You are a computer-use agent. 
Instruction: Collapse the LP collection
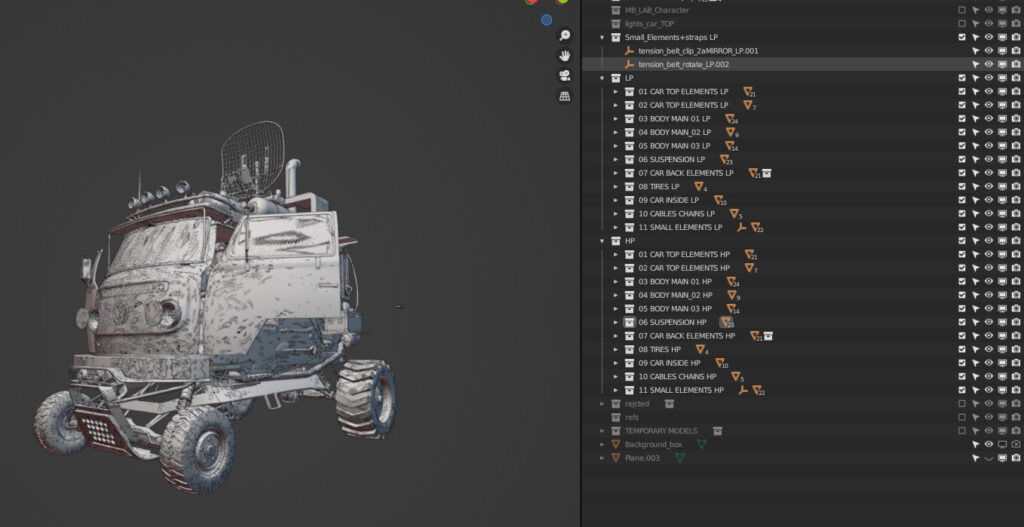(602, 78)
